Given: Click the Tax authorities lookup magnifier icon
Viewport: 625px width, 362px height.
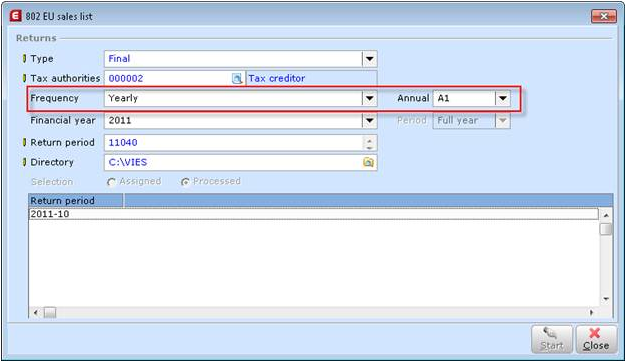Looking at the screenshot, I should pos(237,79).
